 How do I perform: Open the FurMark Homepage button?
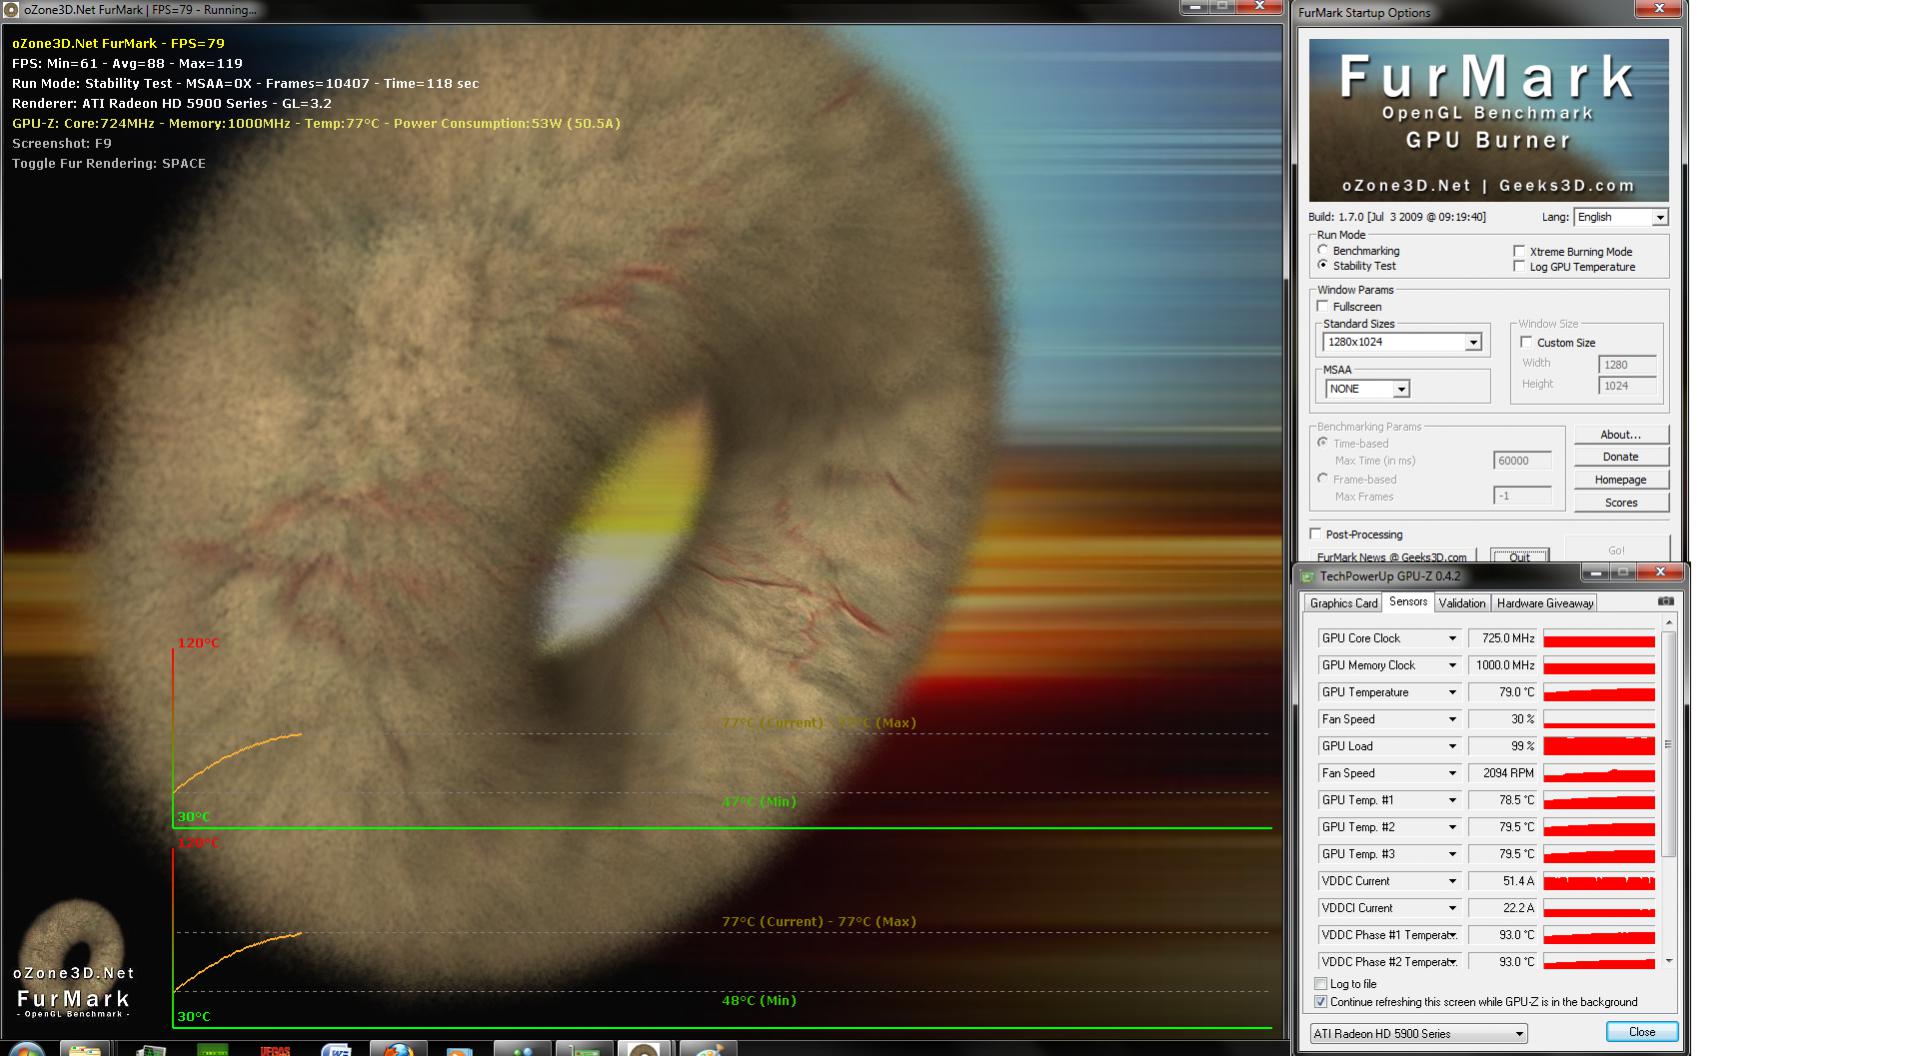(x=1621, y=480)
